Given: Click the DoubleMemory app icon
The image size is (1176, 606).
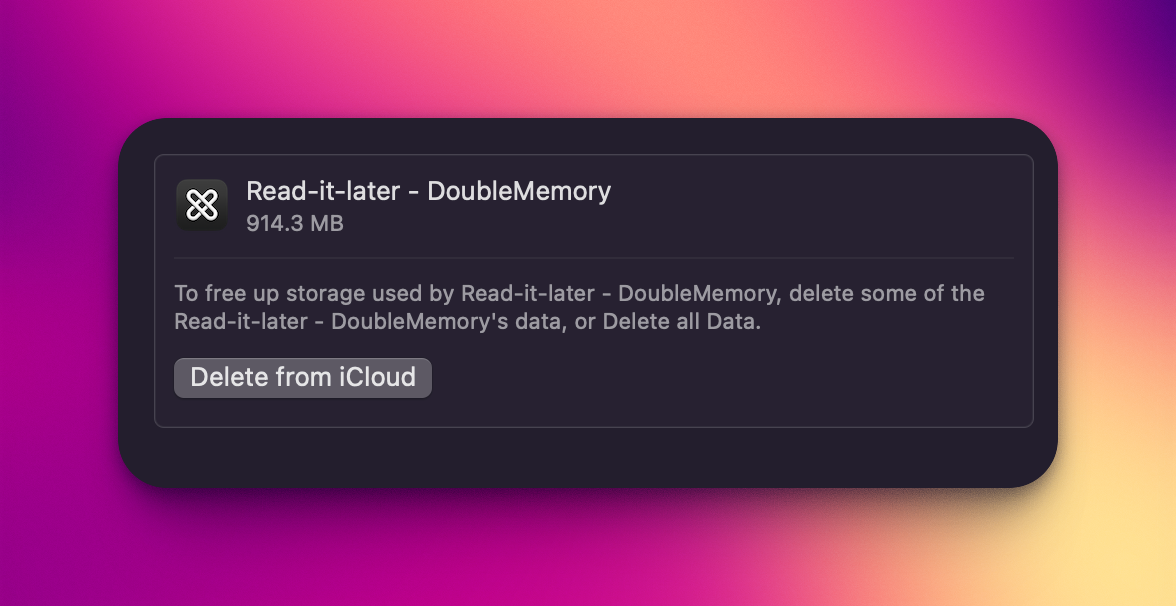Looking at the screenshot, I should [x=202, y=205].
